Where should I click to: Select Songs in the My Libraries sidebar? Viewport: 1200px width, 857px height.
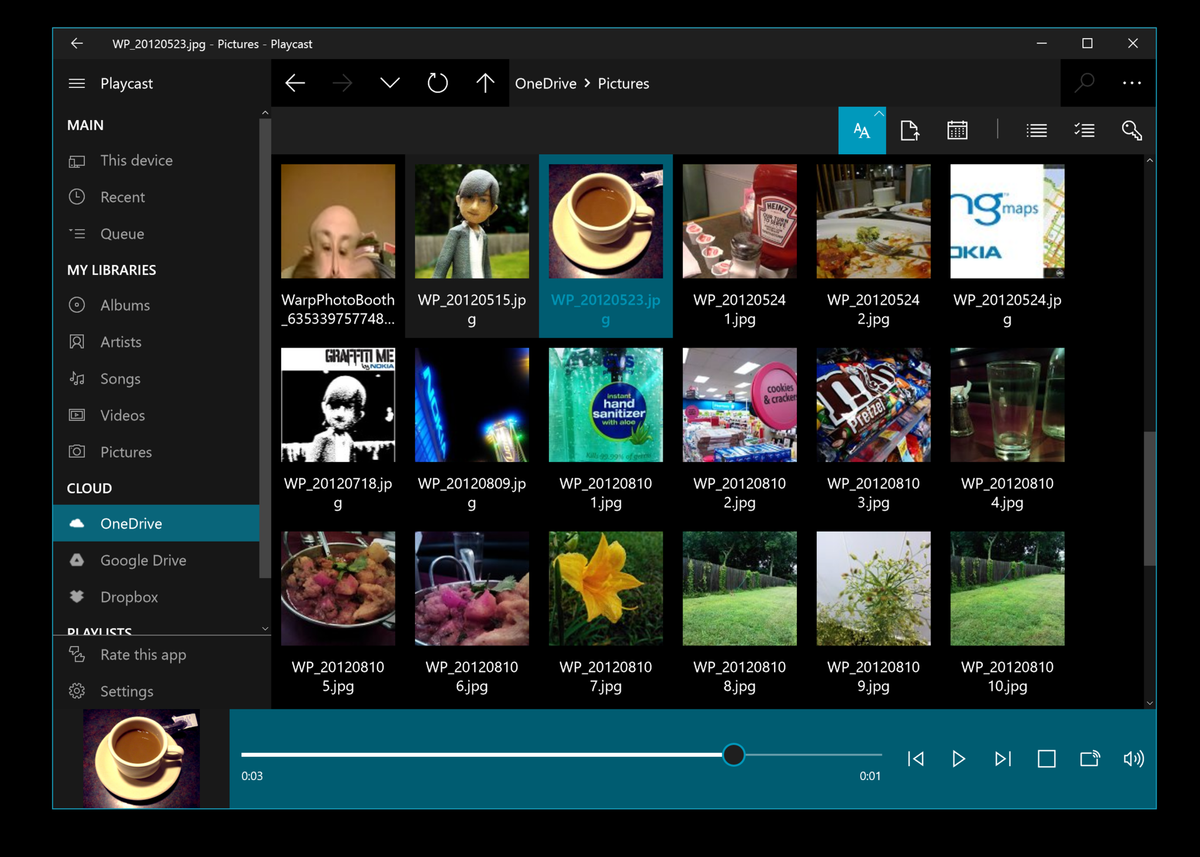[122, 378]
